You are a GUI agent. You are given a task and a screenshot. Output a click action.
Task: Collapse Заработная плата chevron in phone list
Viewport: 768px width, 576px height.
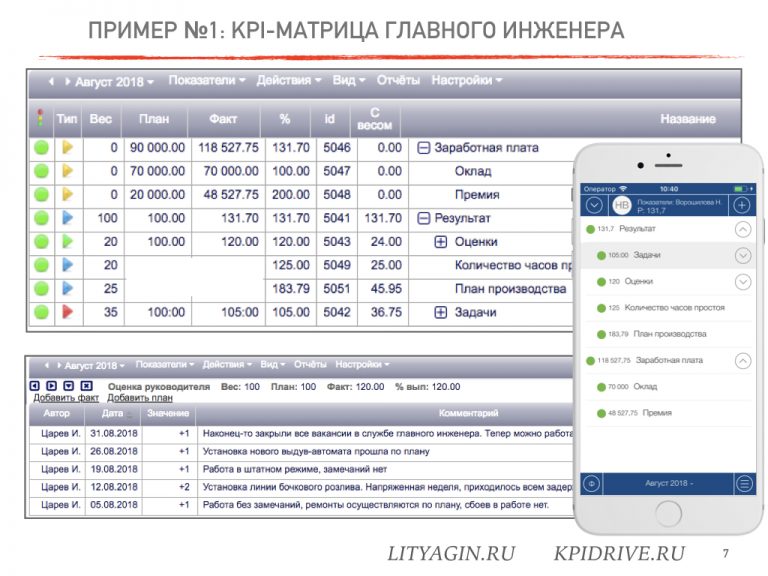[x=743, y=360]
